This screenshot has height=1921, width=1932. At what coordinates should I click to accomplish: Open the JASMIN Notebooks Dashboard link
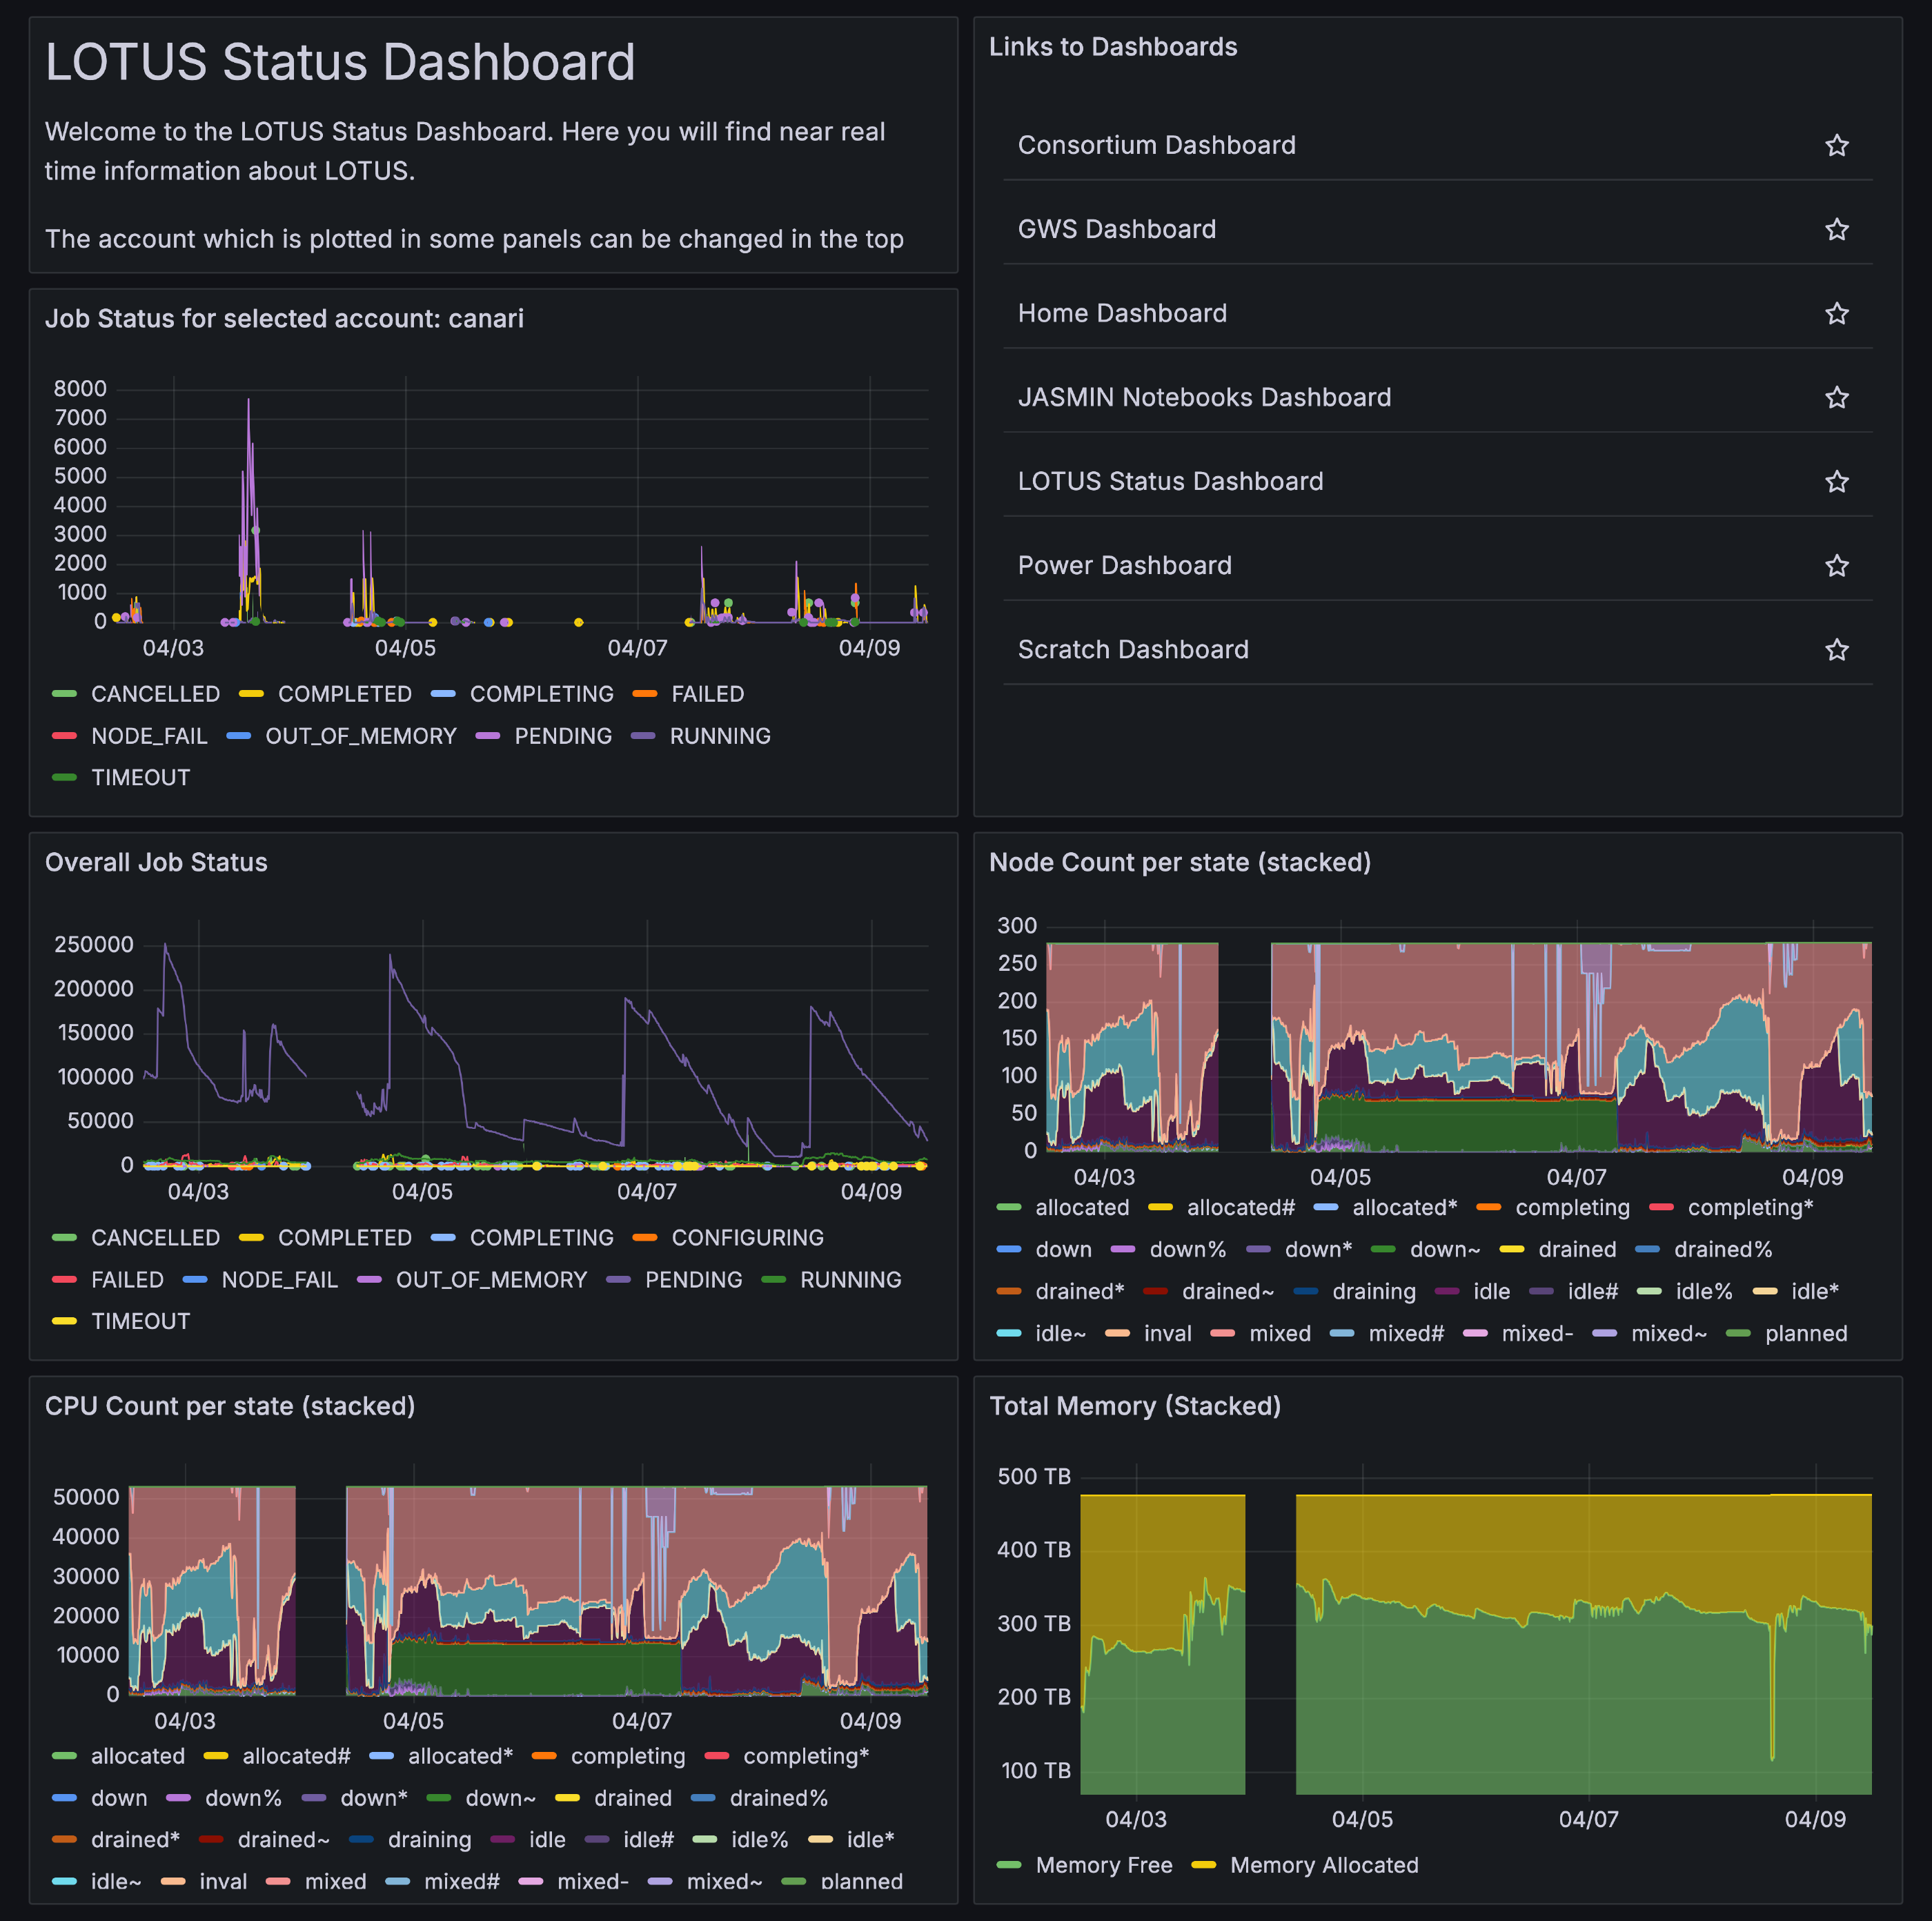(1204, 398)
